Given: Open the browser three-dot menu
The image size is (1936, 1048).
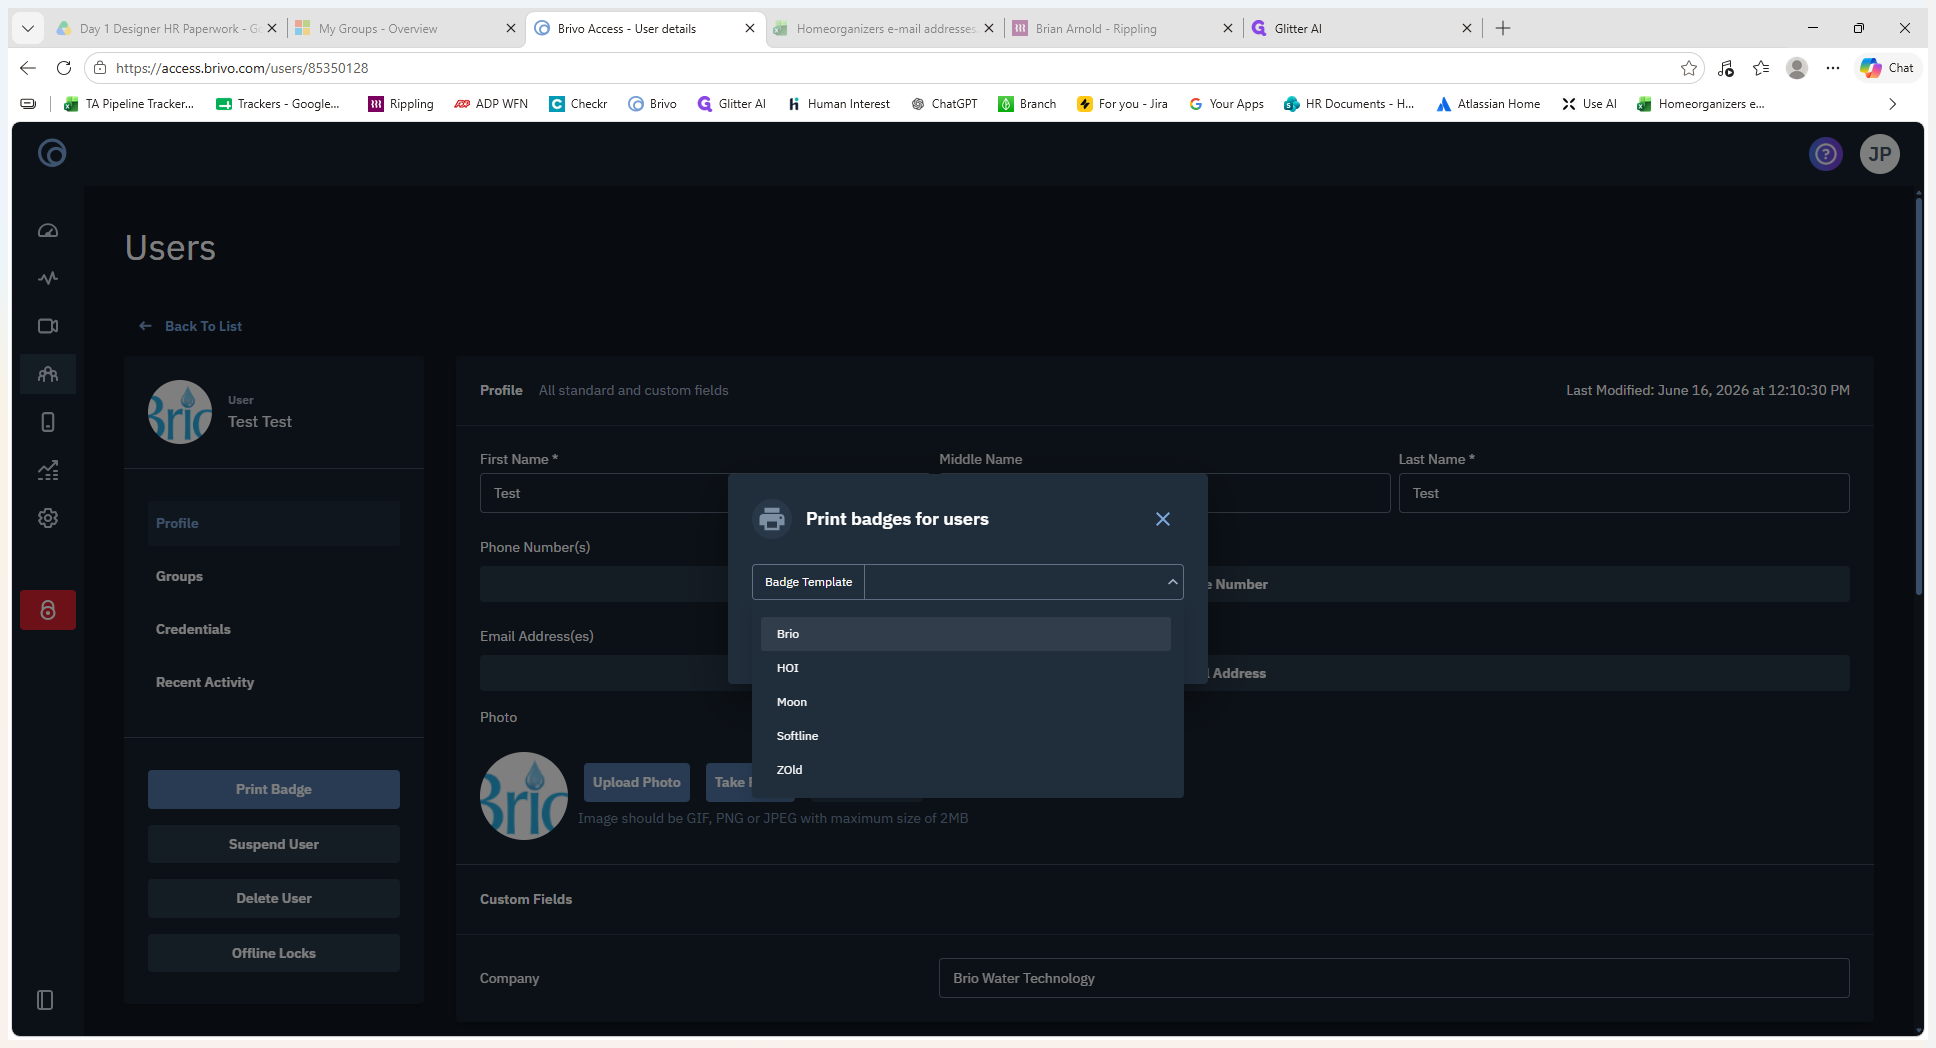Looking at the screenshot, I should (x=1832, y=68).
